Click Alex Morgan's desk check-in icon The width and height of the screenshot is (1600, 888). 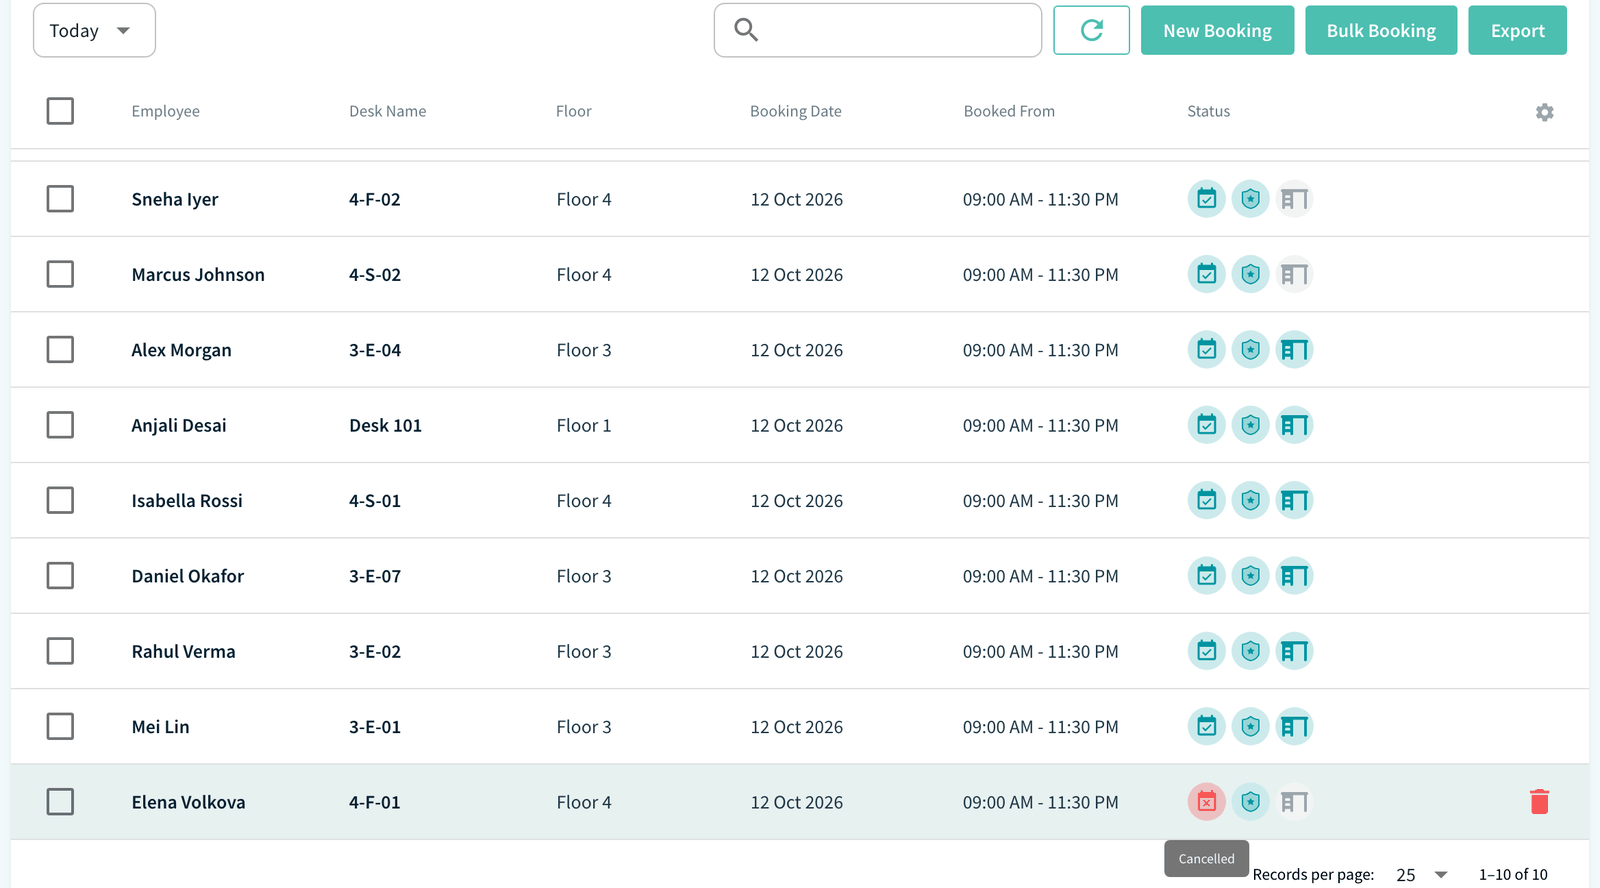coord(1294,350)
